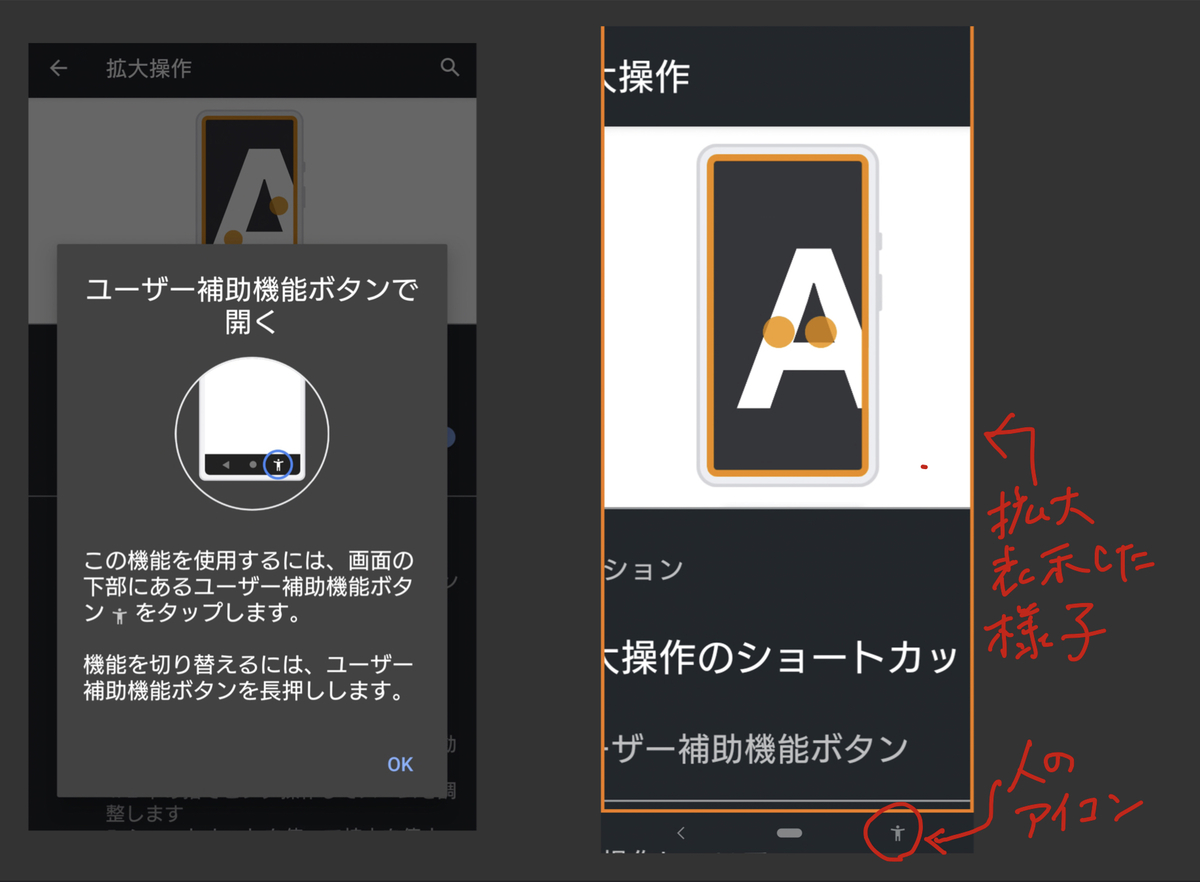Tap the accessibility person icon in the navigation bar
1200x882 pixels.
coord(897,833)
